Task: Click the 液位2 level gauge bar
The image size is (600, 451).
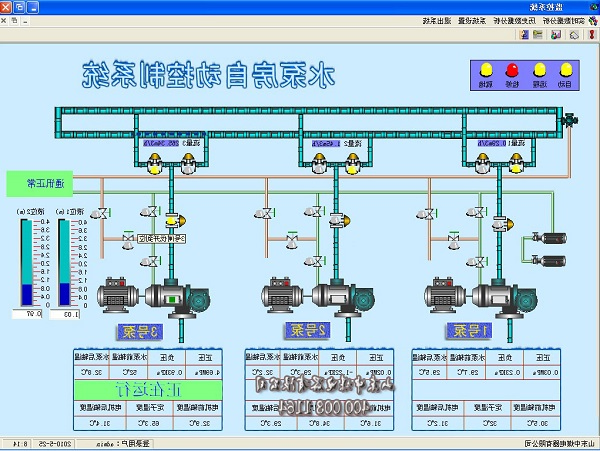Action: [x=27, y=262]
